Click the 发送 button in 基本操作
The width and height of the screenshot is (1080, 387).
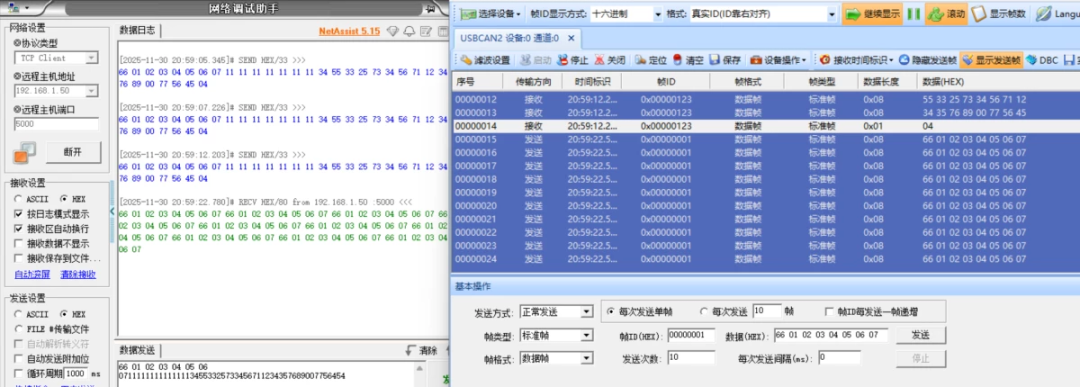click(x=920, y=335)
